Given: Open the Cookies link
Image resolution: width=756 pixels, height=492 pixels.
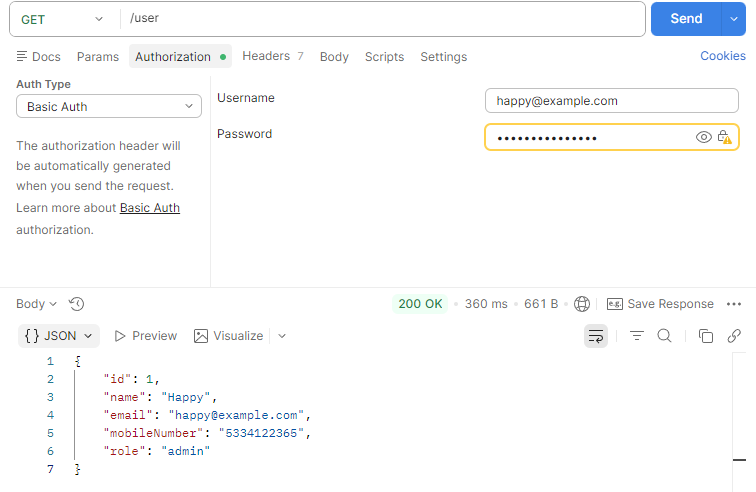Looking at the screenshot, I should click(723, 55).
